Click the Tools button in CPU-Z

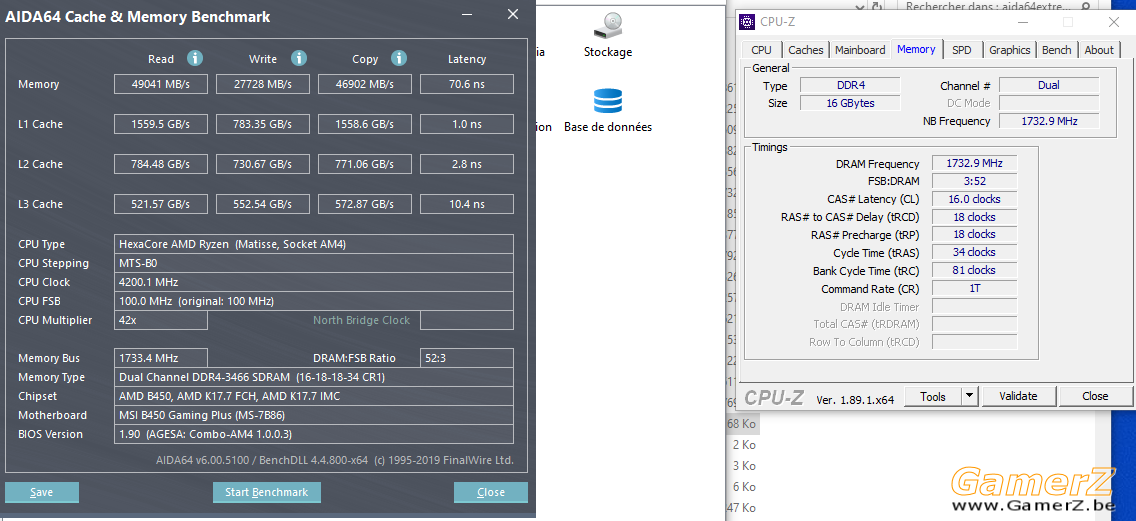click(932, 396)
